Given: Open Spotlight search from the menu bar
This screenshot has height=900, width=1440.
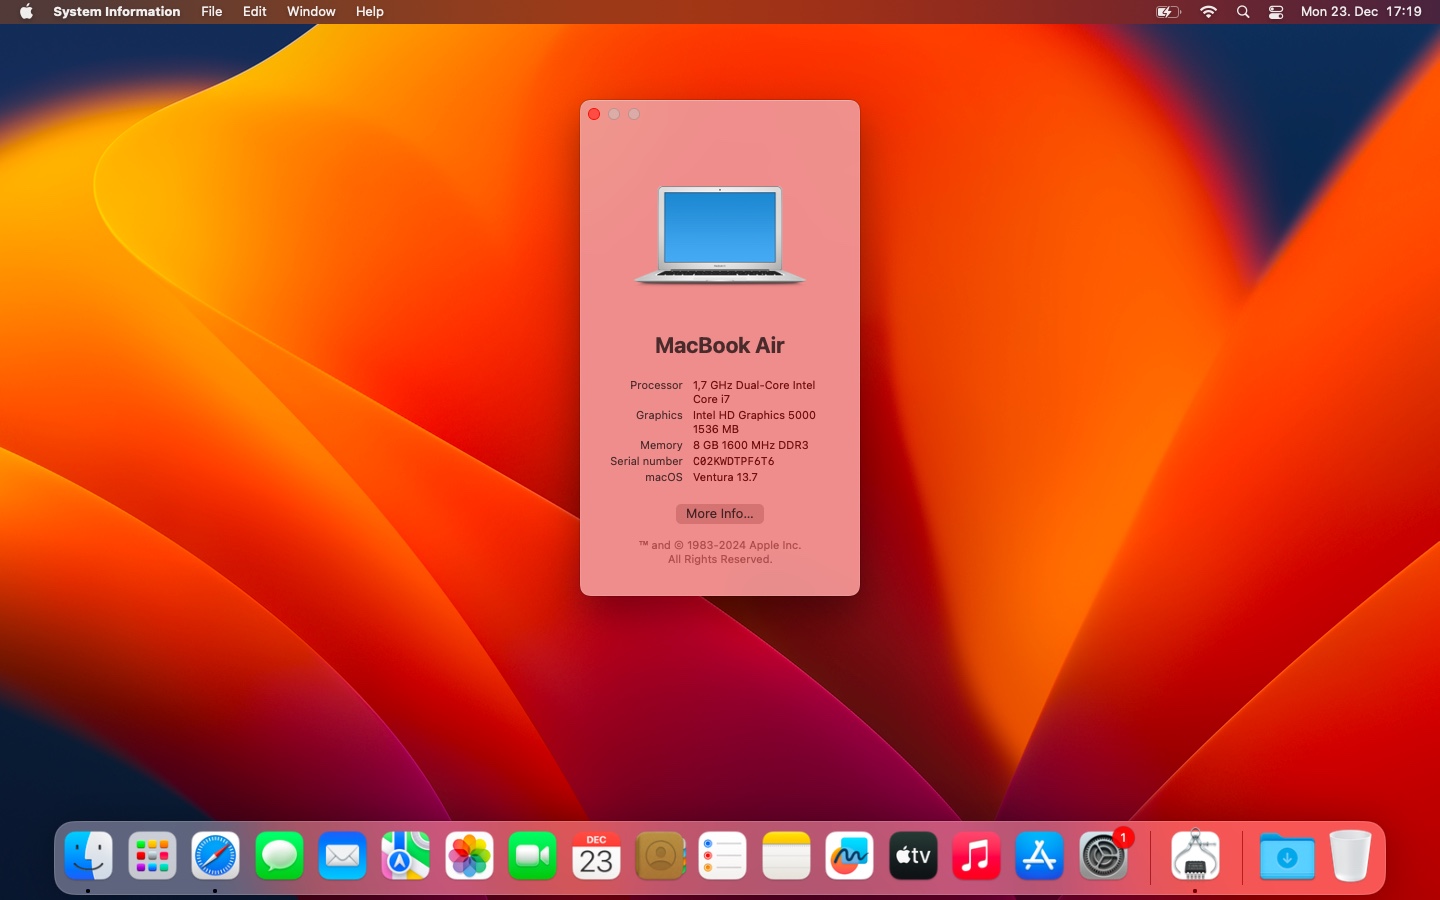Looking at the screenshot, I should pyautogui.click(x=1243, y=12).
